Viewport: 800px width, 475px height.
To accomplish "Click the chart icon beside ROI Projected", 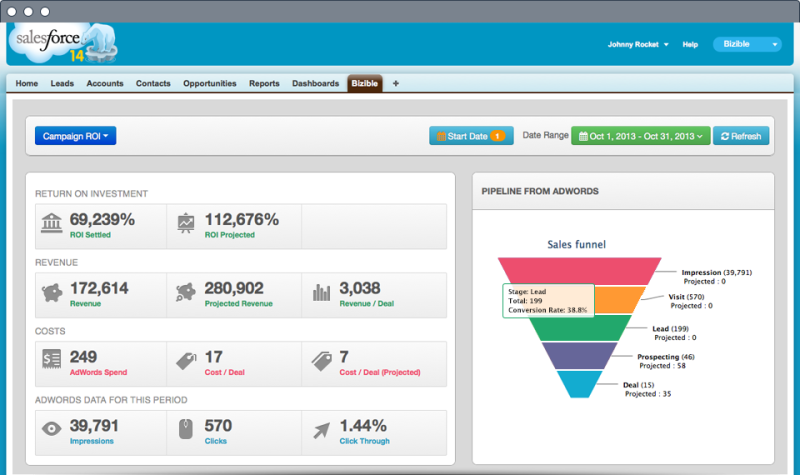I will coord(186,223).
